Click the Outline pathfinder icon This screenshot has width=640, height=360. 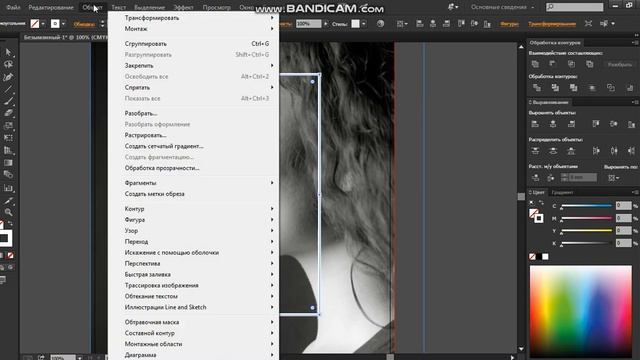(611, 88)
